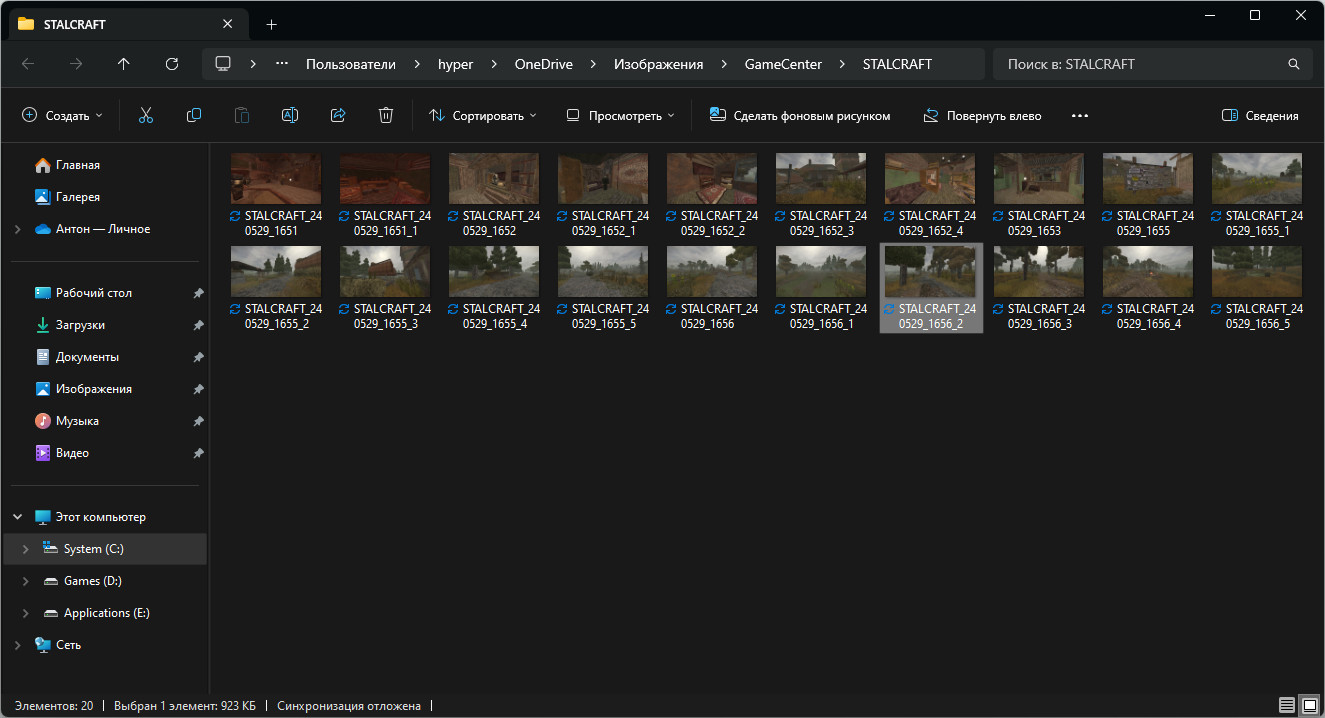Click the Delete trash bin icon
This screenshot has width=1325, height=718.
point(386,116)
